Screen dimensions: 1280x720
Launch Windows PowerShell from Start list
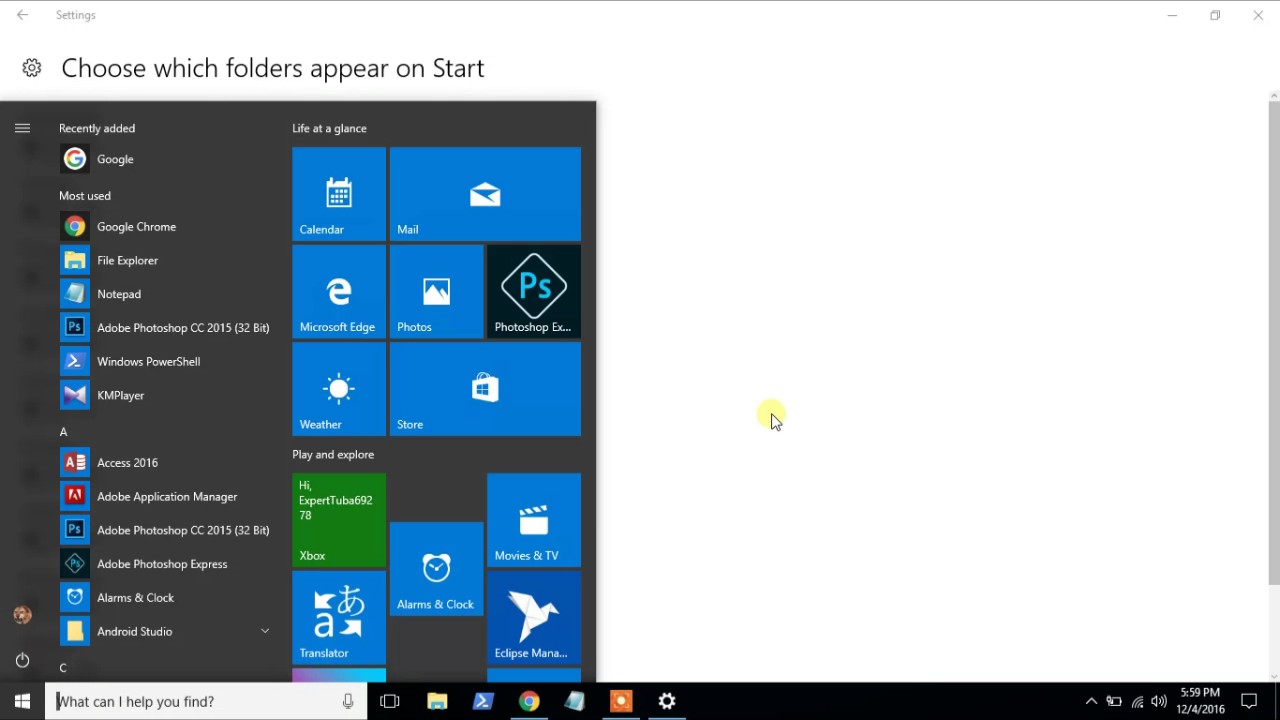tap(165, 361)
